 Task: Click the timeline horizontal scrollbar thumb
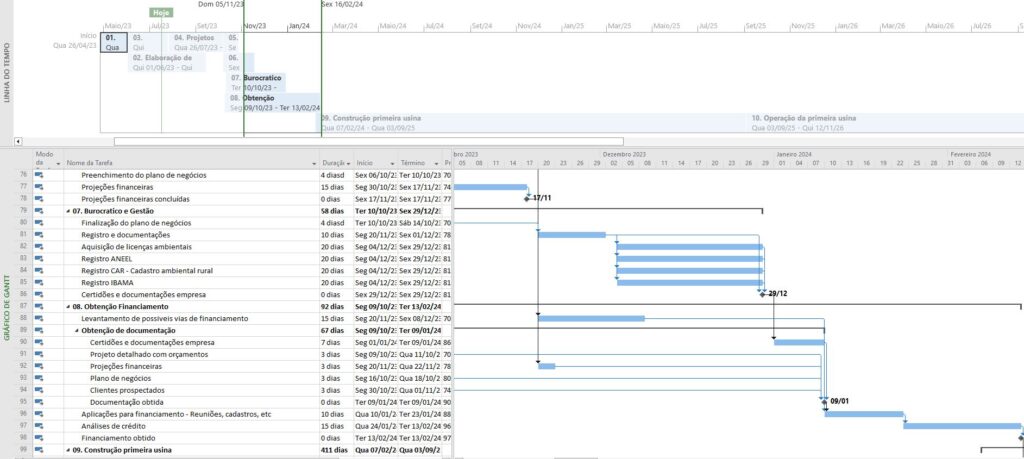tap(368, 141)
